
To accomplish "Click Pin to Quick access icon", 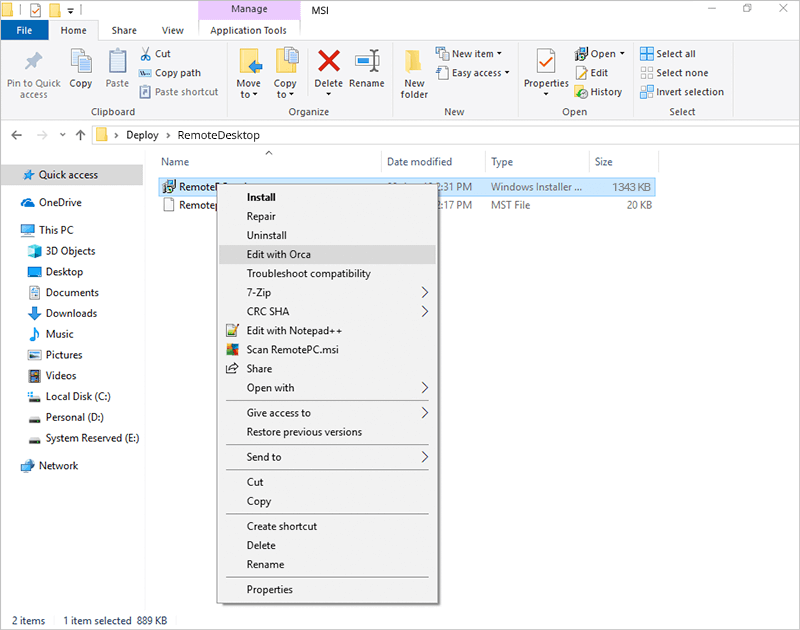I will (33, 62).
